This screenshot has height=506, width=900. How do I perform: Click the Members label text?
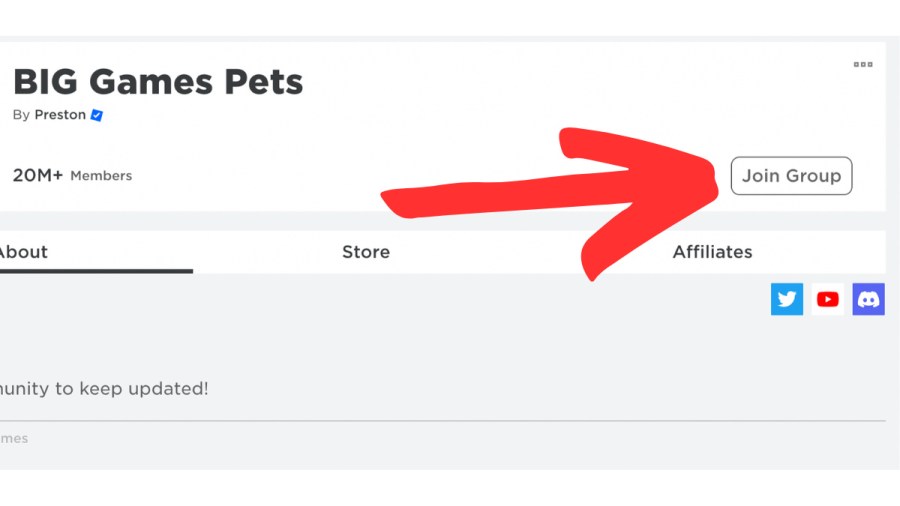(101, 176)
